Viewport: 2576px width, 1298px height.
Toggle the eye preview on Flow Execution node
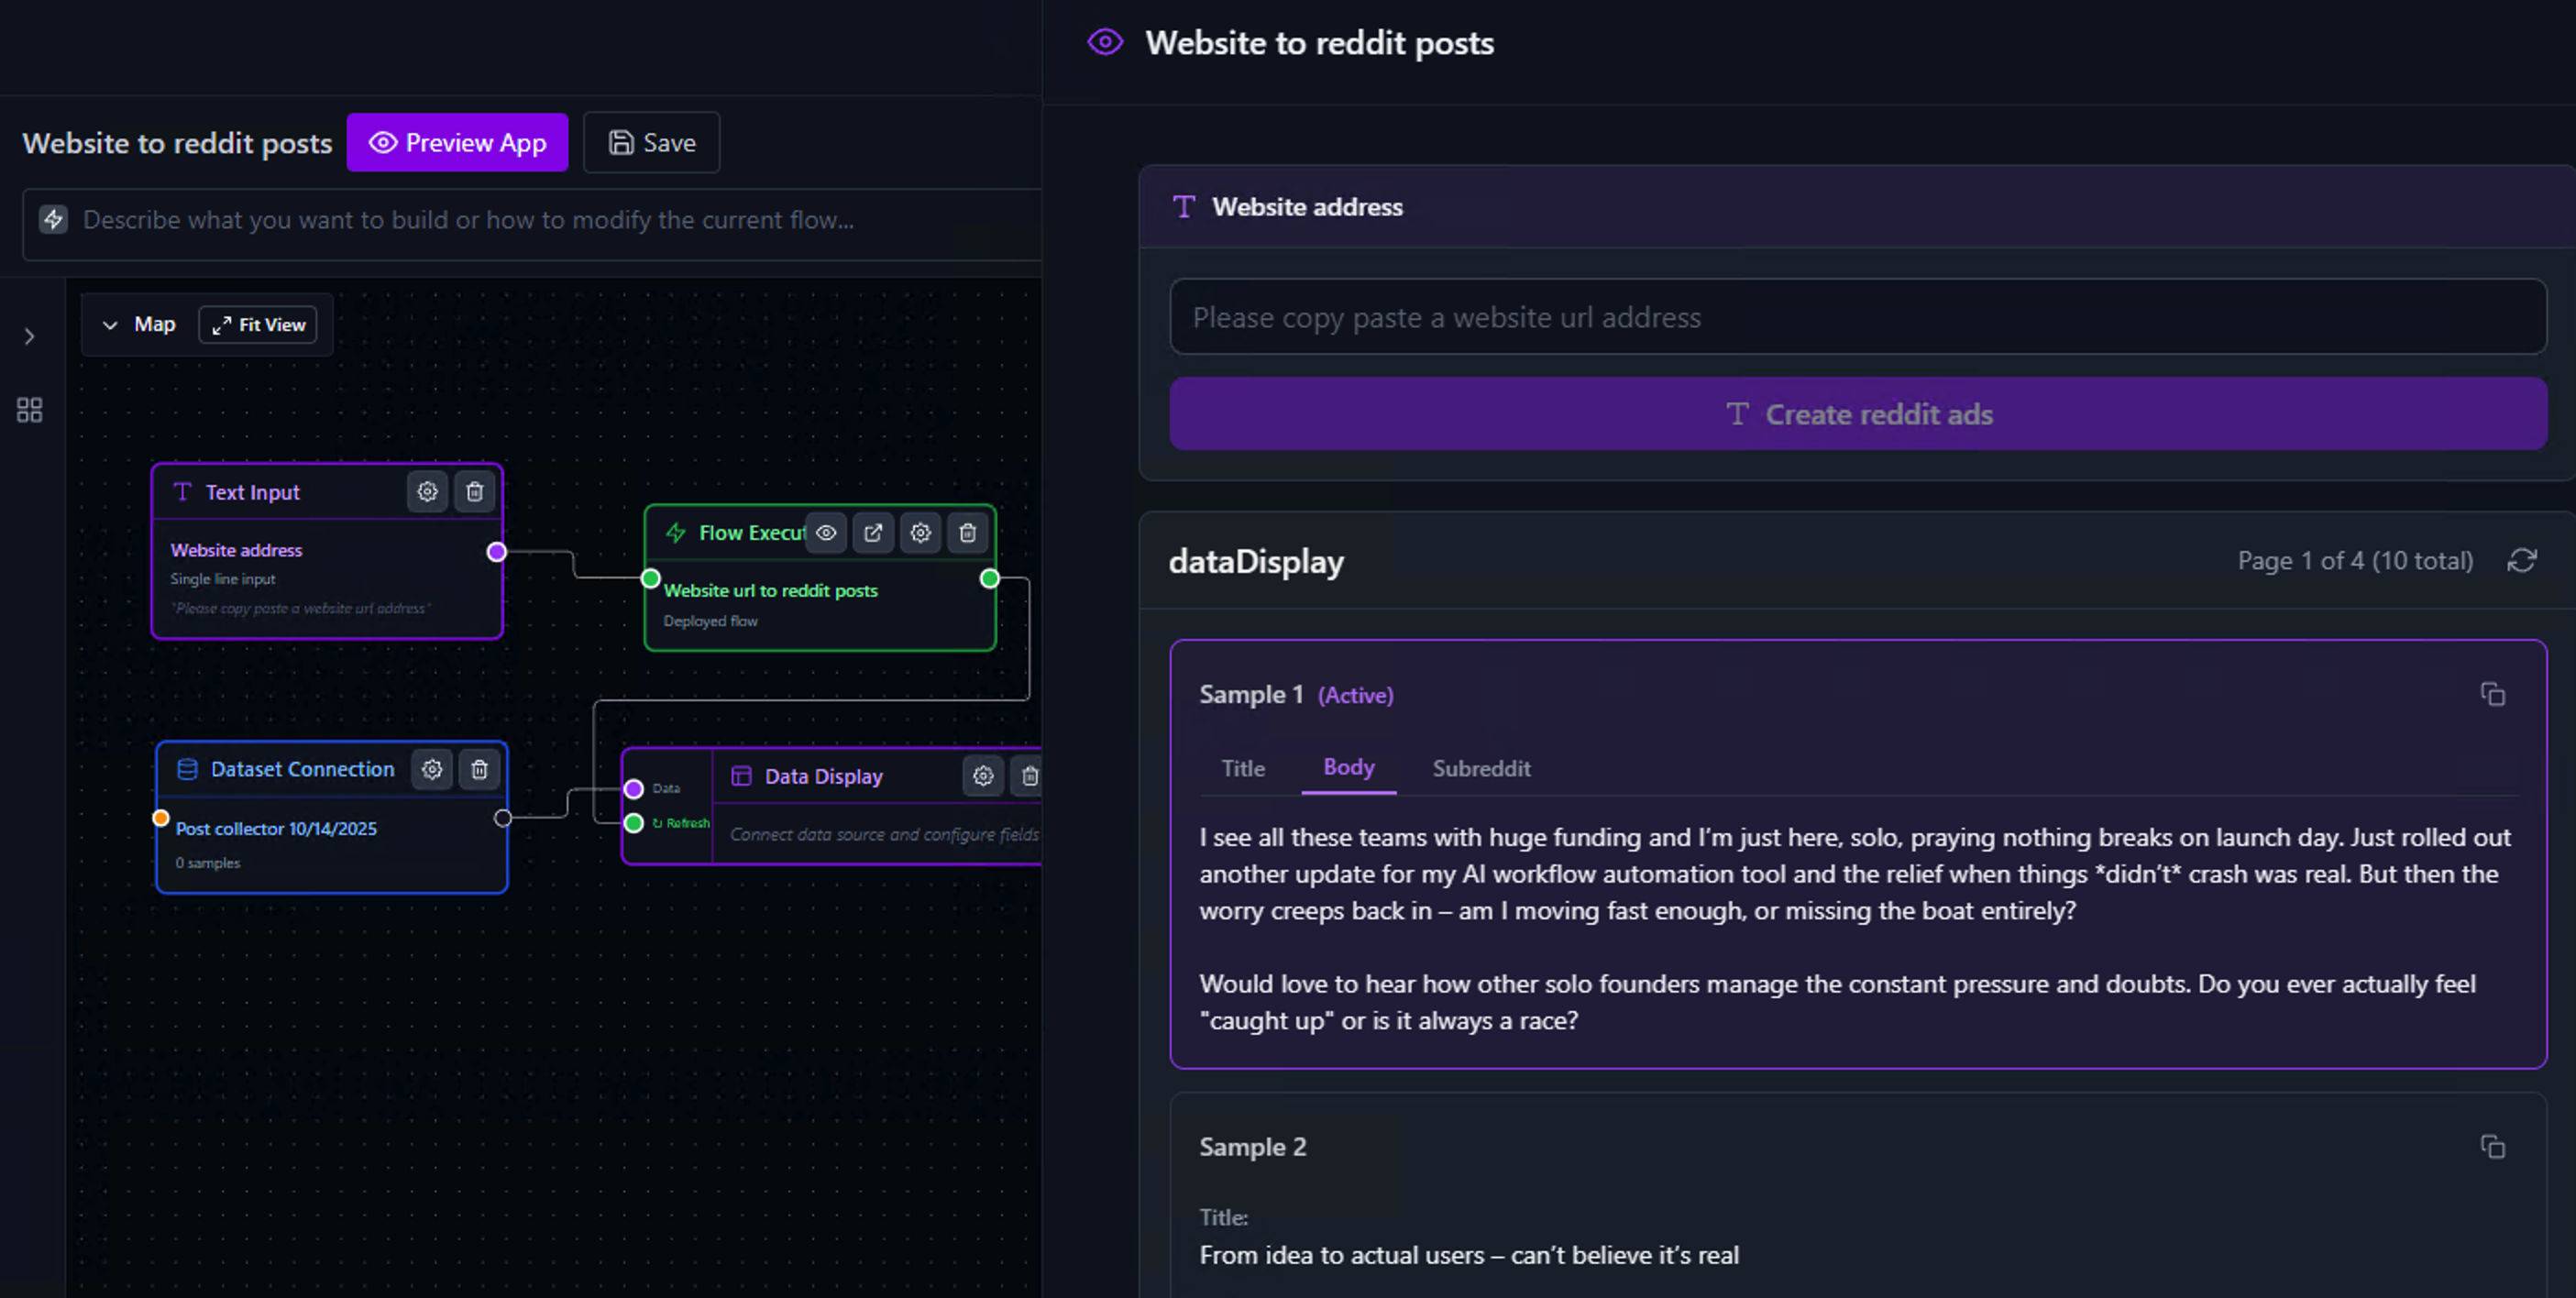pyautogui.click(x=825, y=533)
